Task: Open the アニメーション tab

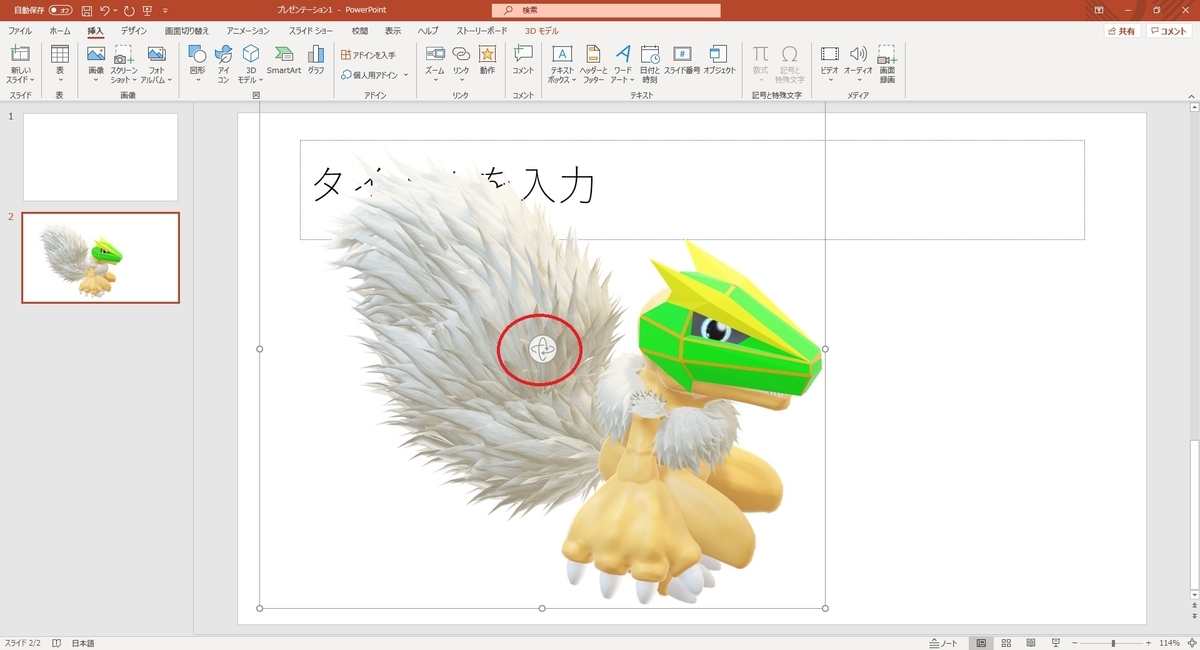Action: pyautogui.click(x=248, y=31)
